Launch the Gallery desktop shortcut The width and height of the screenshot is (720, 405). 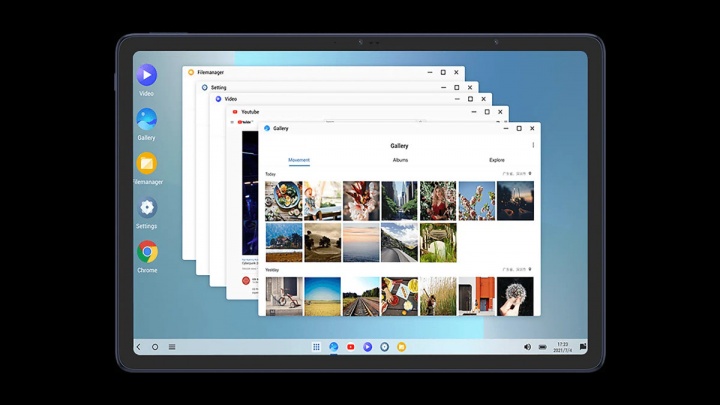[x=147, y=119]
